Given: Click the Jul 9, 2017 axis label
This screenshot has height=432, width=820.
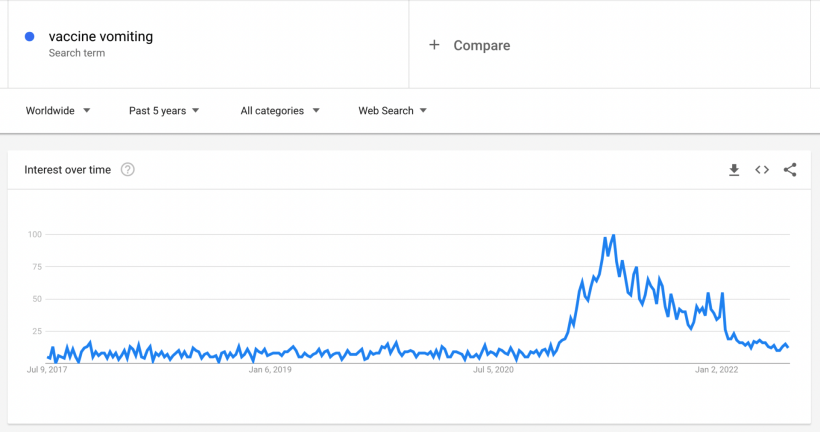Looking at the screenshot, I should pos(47,370).
